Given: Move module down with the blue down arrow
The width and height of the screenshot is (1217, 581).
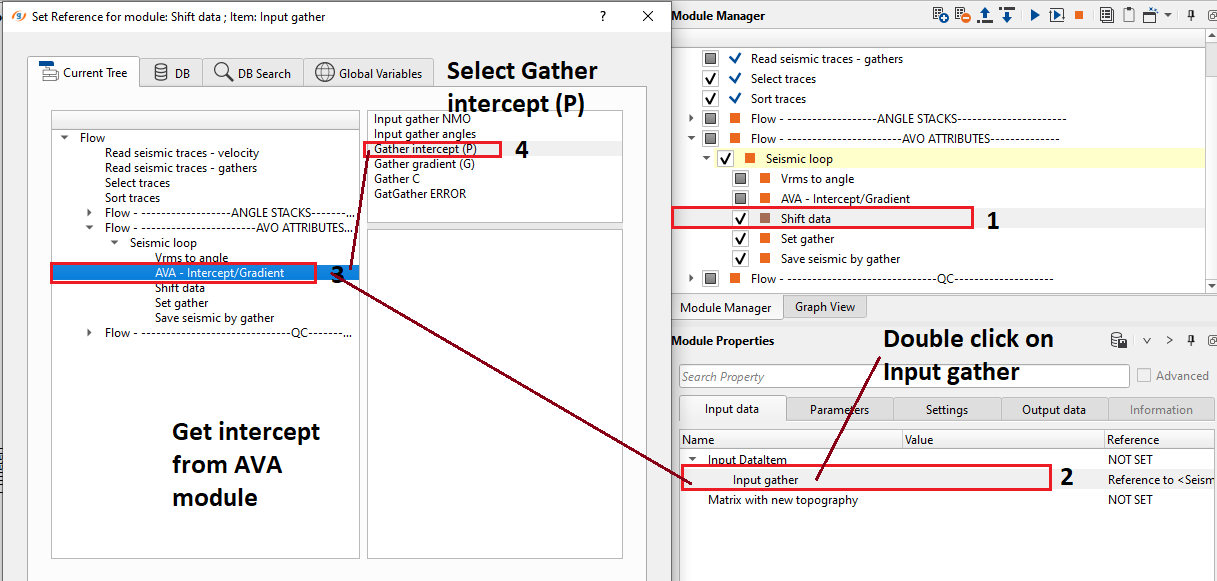Looking at the screenshot, I should tap(1007, 15).
